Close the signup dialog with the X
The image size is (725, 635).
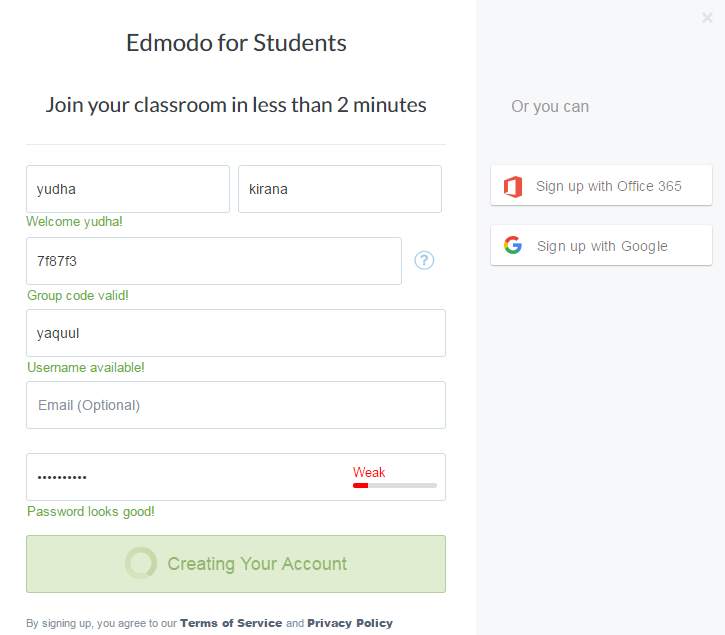pos(707,17)
